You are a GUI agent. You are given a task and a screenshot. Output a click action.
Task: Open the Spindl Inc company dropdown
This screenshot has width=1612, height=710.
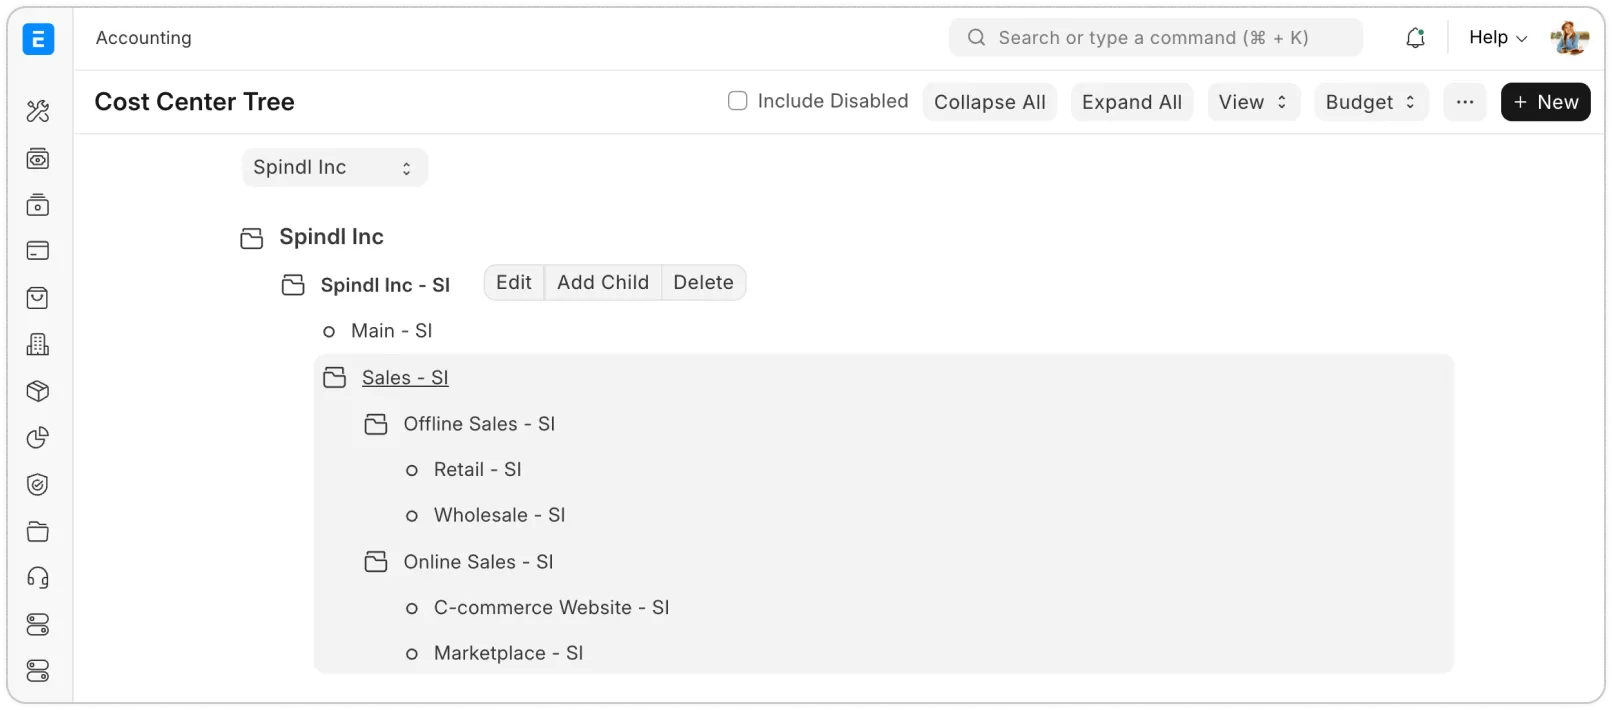pyautogui.click(x=334, y=168)
